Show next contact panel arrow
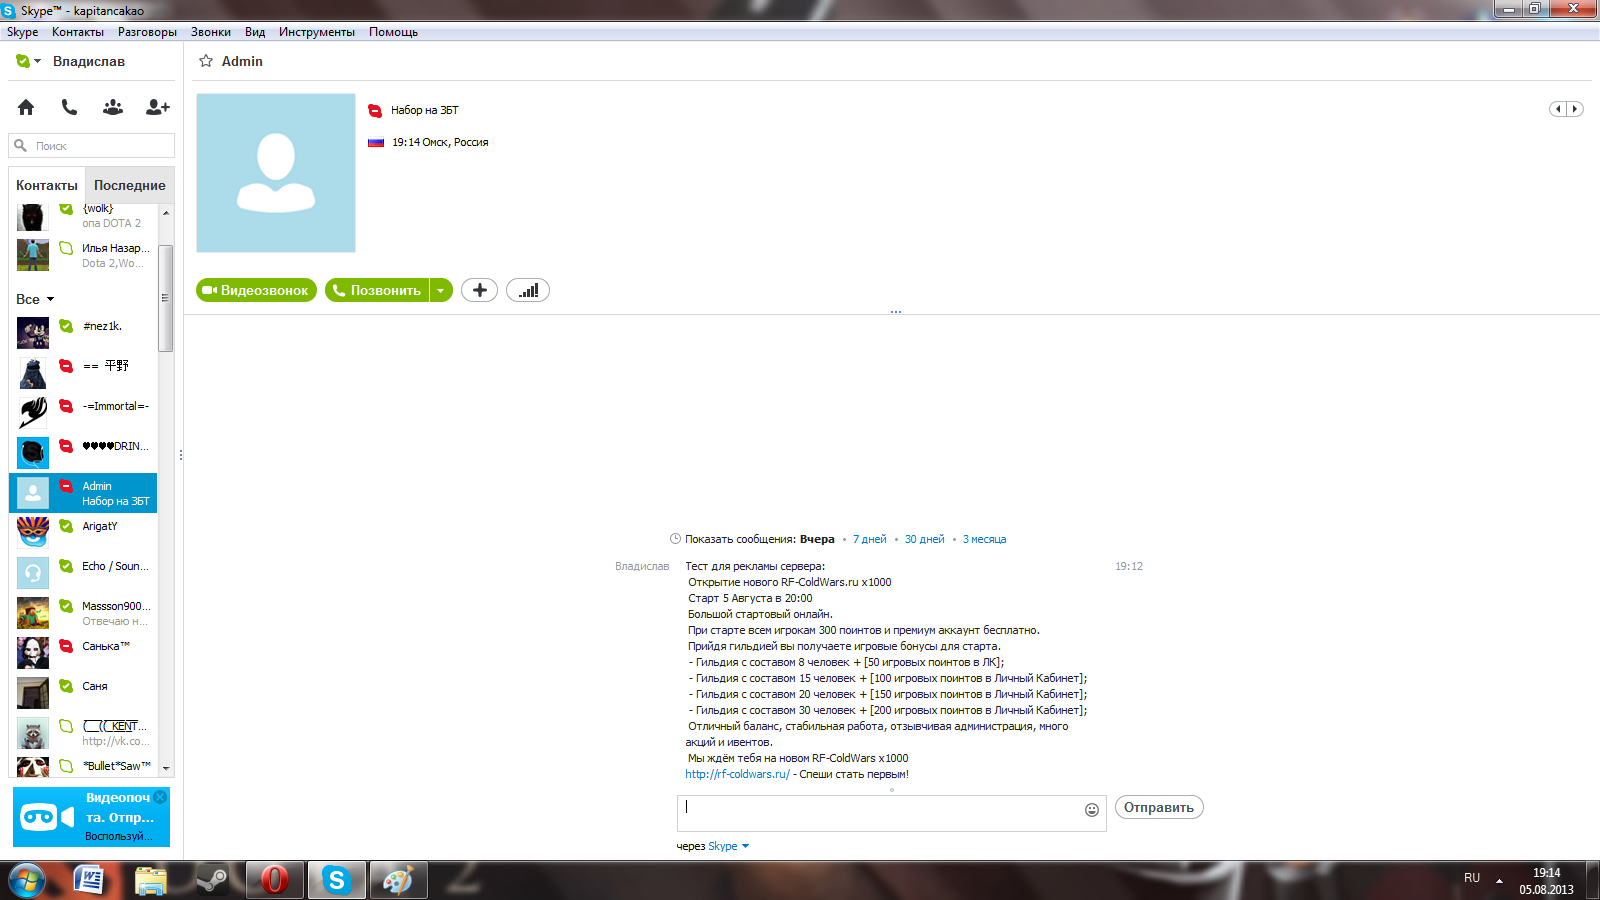Screen dimensions: 1600x900 [1575, 109]
